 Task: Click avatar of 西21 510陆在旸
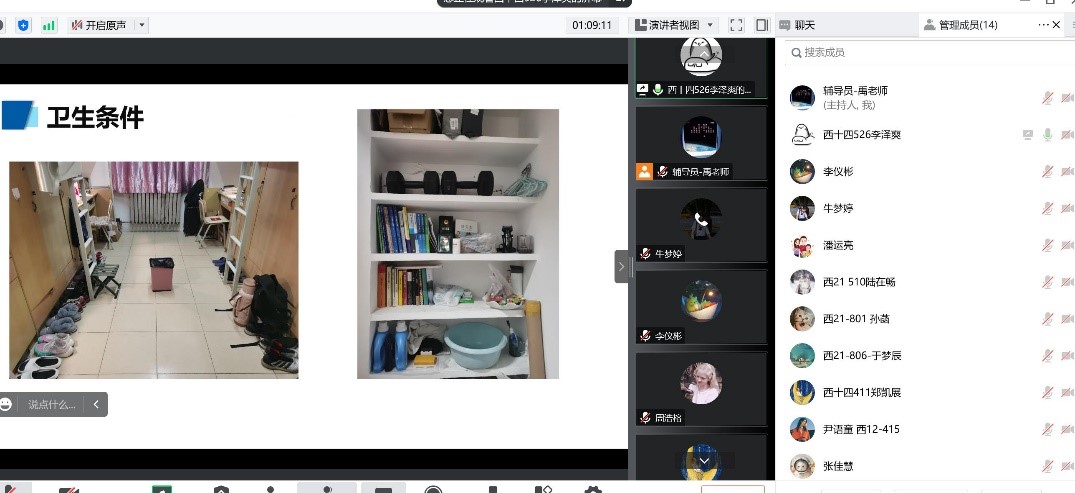click(x=802, y=282)
